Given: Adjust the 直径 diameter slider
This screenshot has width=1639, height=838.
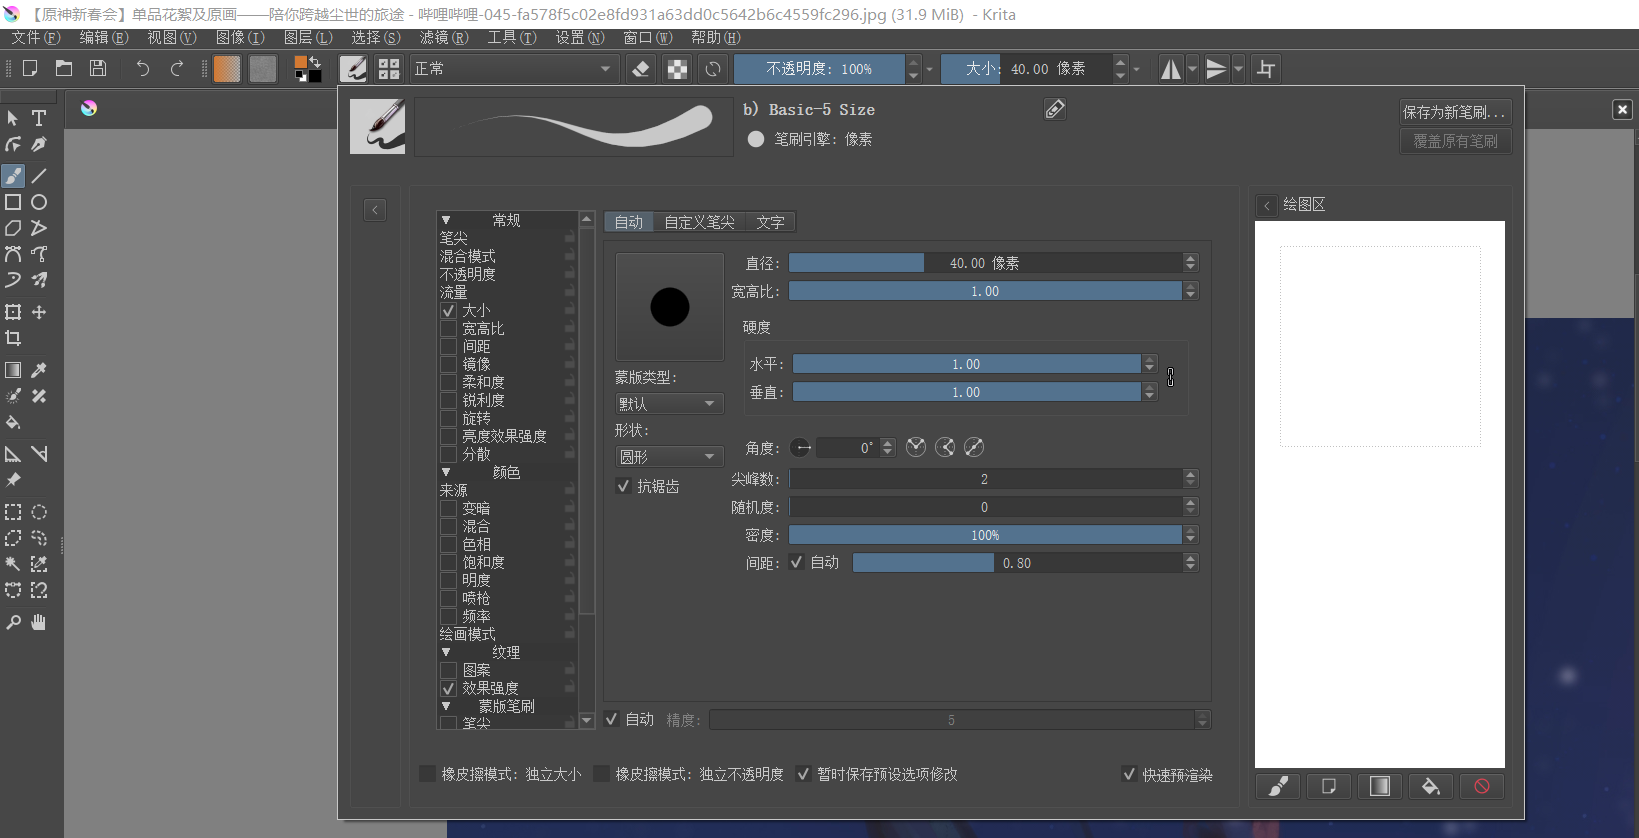Looking at the screenshot, I should pyautogui.click(x=984, y=263).
